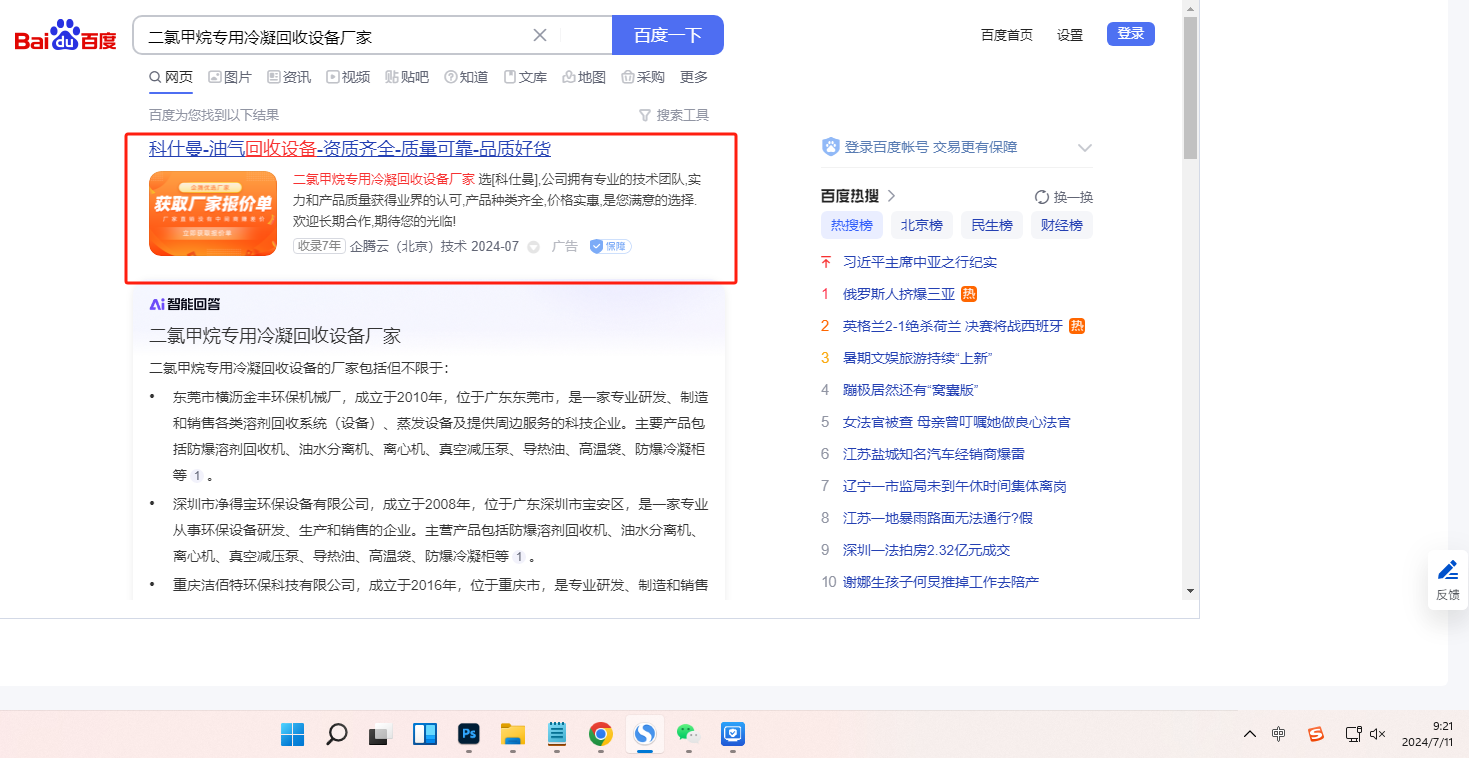Switch to the 视频 tab
This screenshot has width=1469, height=758.
click(x=348, y=77)
